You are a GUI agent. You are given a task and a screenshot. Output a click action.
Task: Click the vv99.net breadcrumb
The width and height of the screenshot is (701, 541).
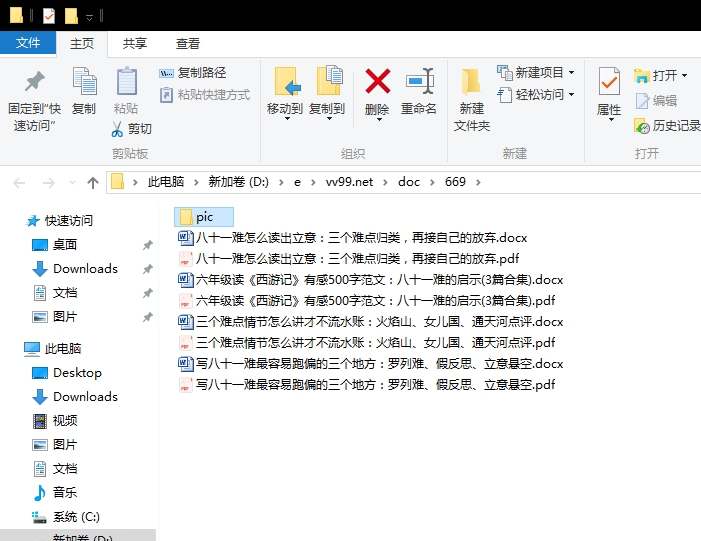[x=350, y=182]
